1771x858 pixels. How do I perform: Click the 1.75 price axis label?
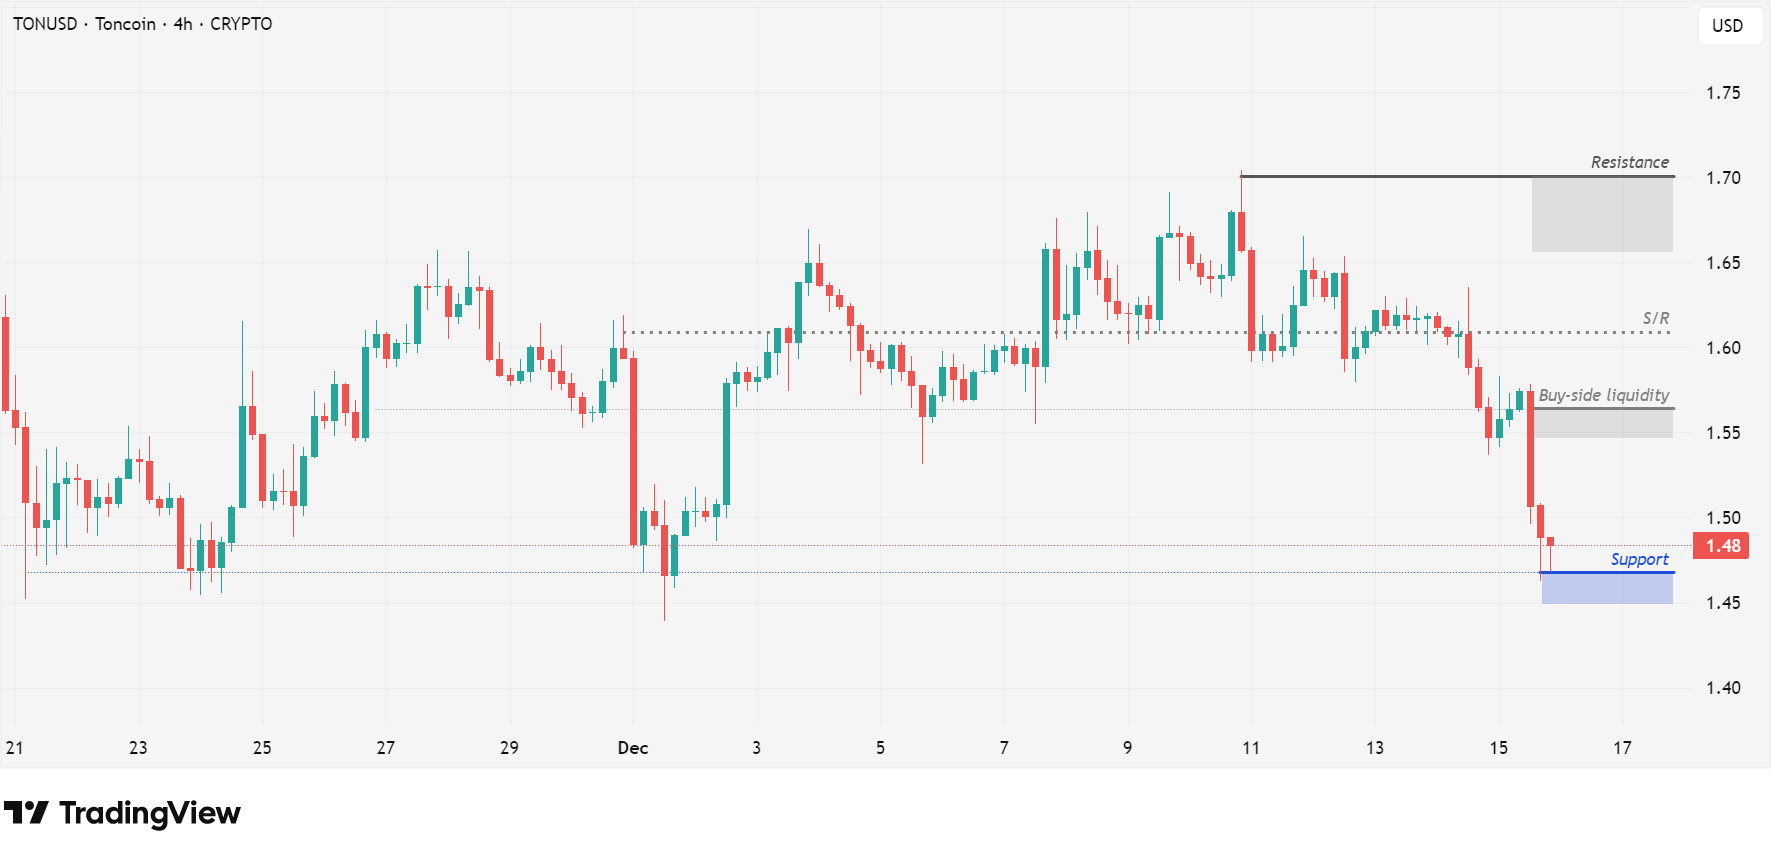[1723, 93]
